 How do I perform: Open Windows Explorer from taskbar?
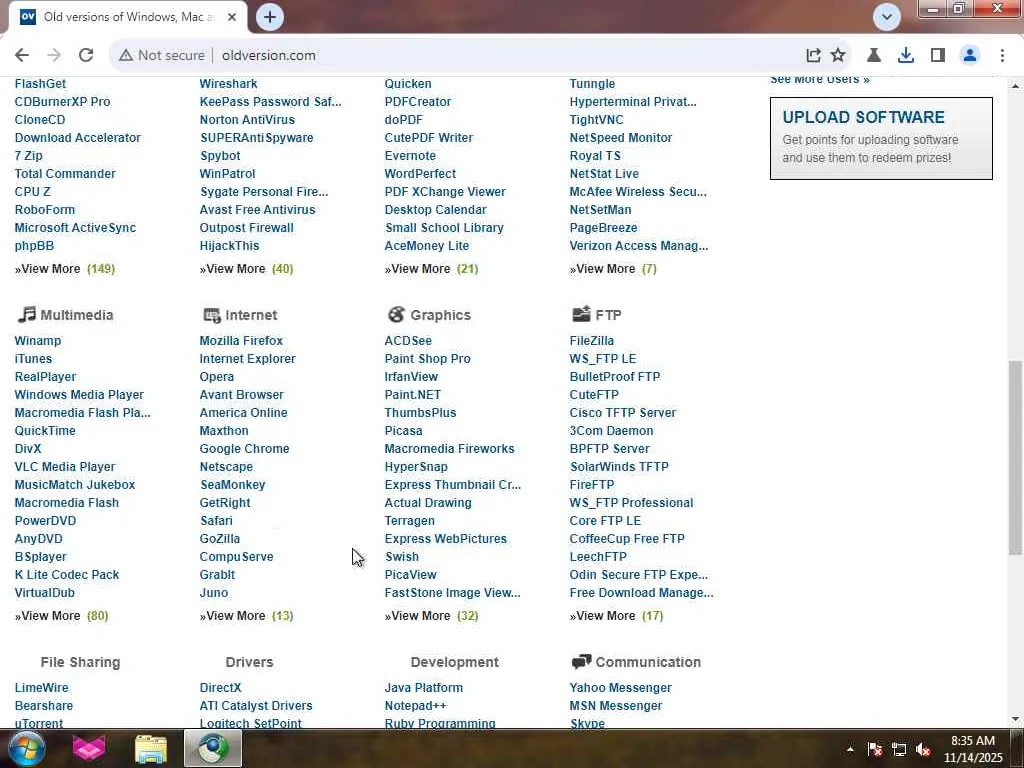click(151, 748)
